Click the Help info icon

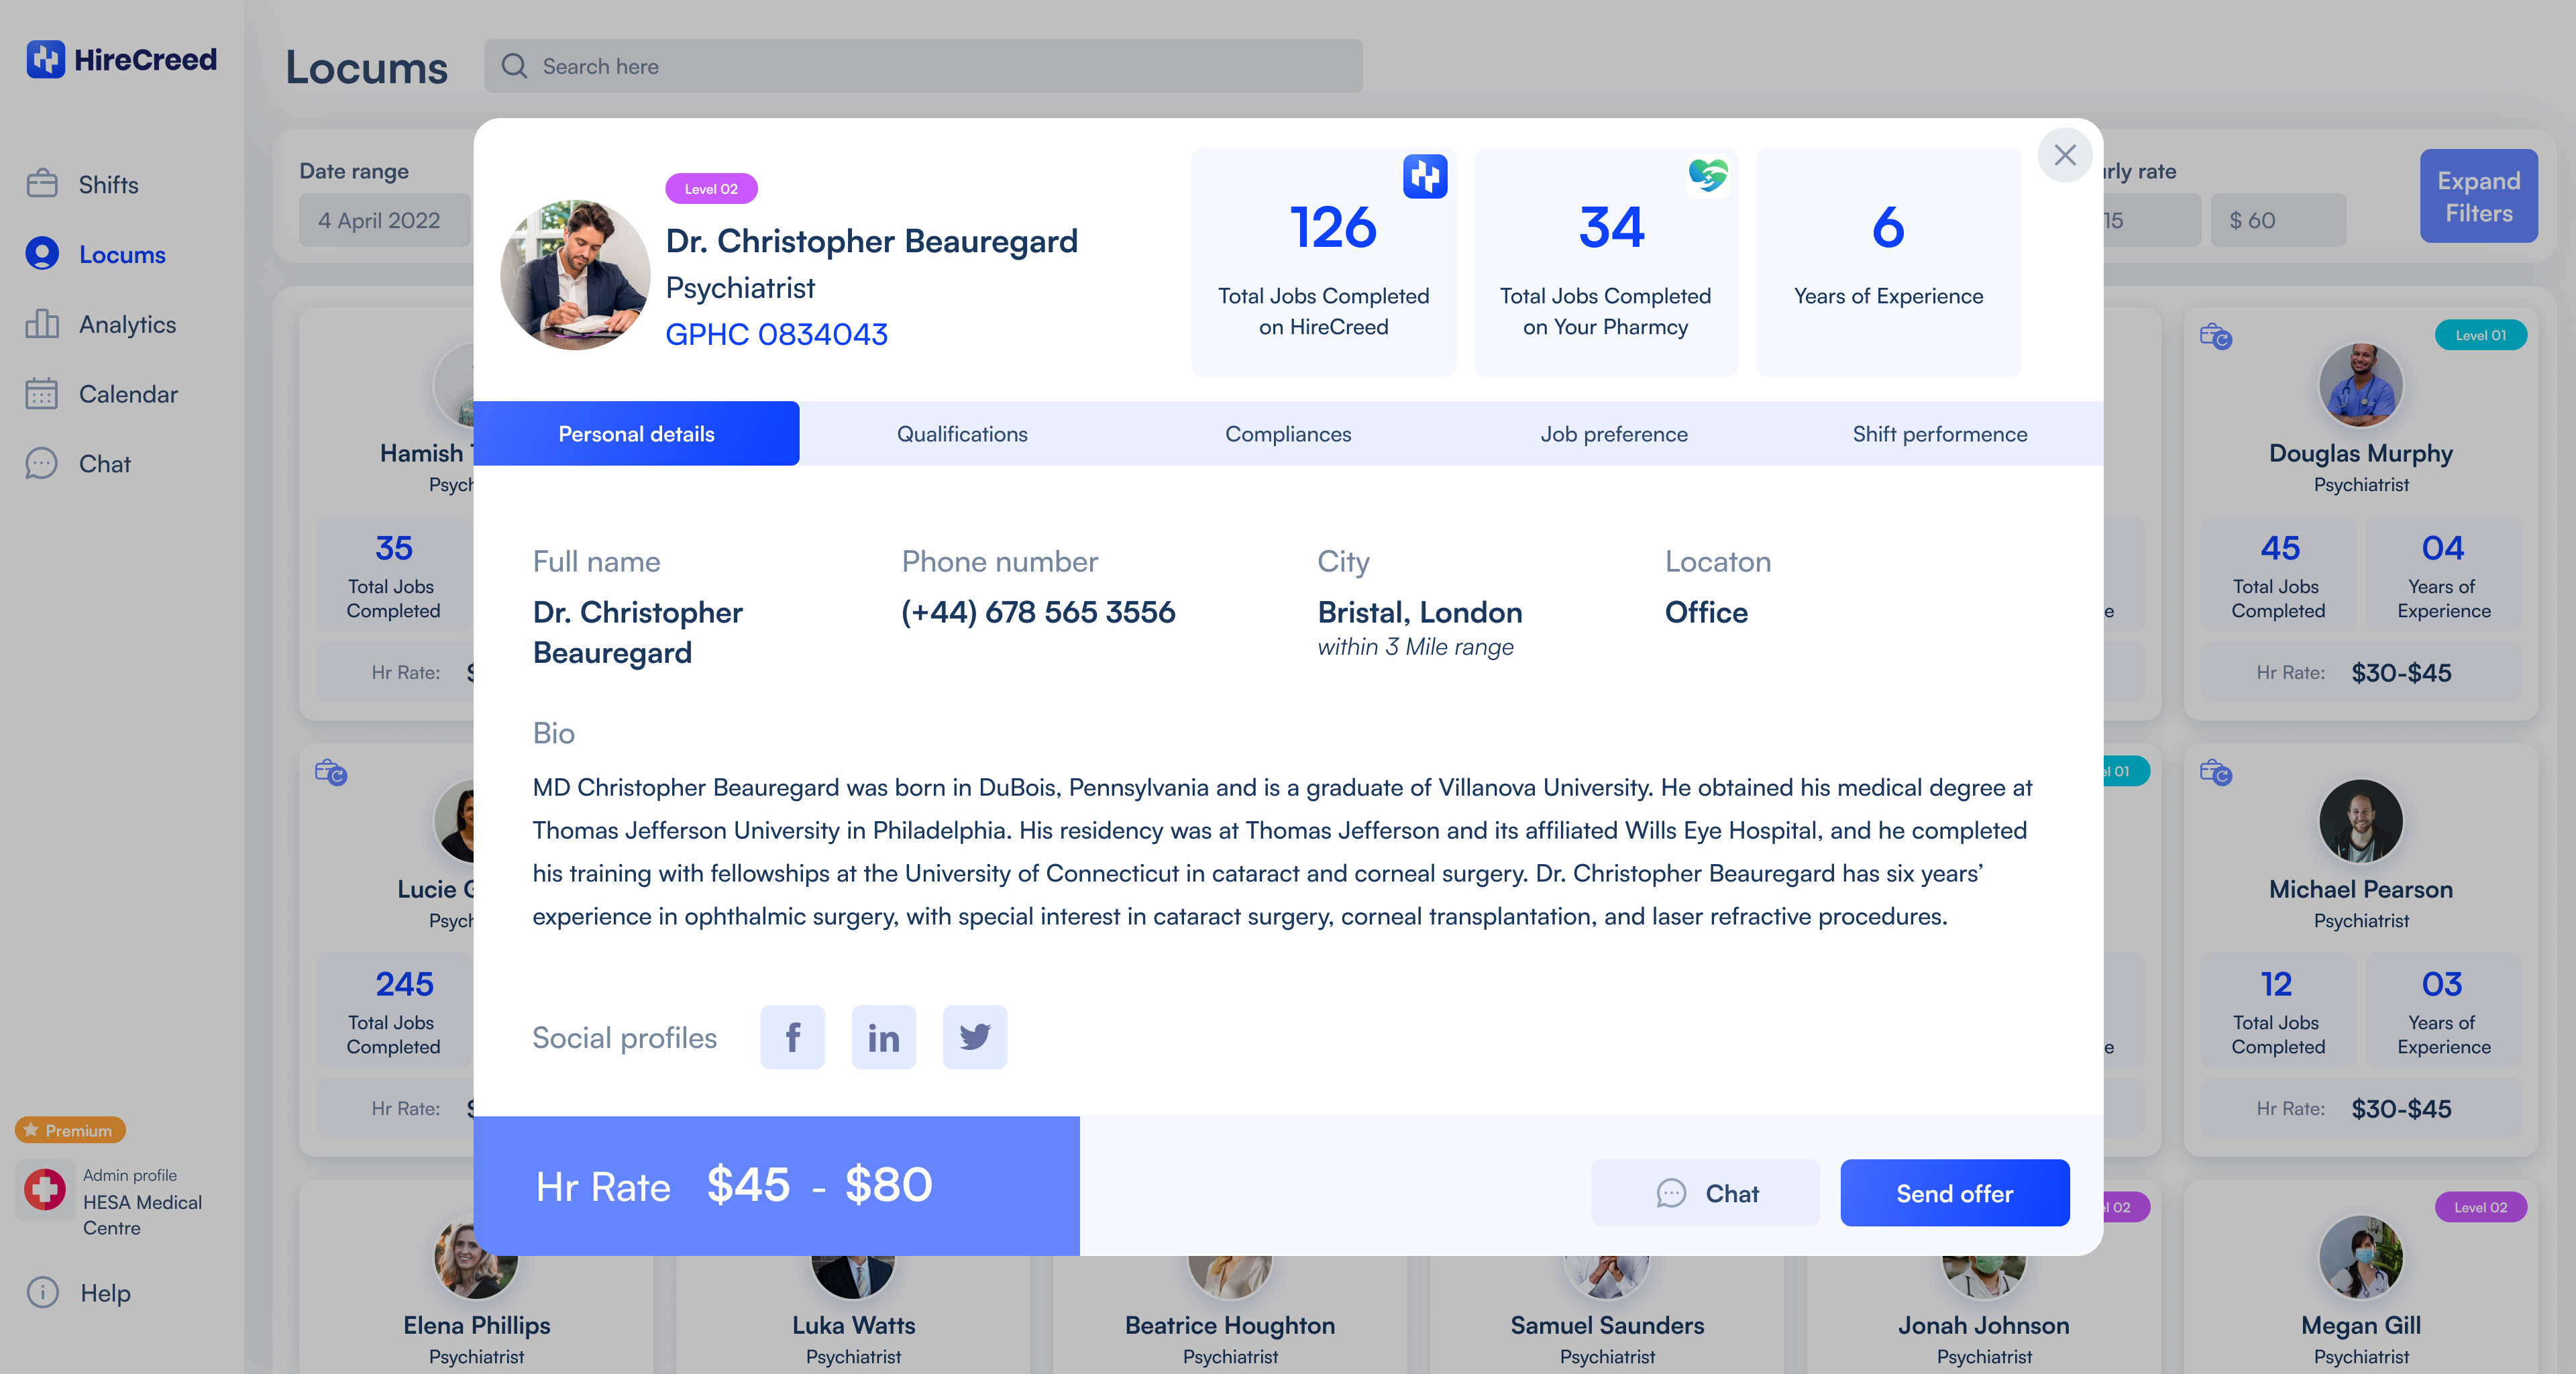(42, 1292)
